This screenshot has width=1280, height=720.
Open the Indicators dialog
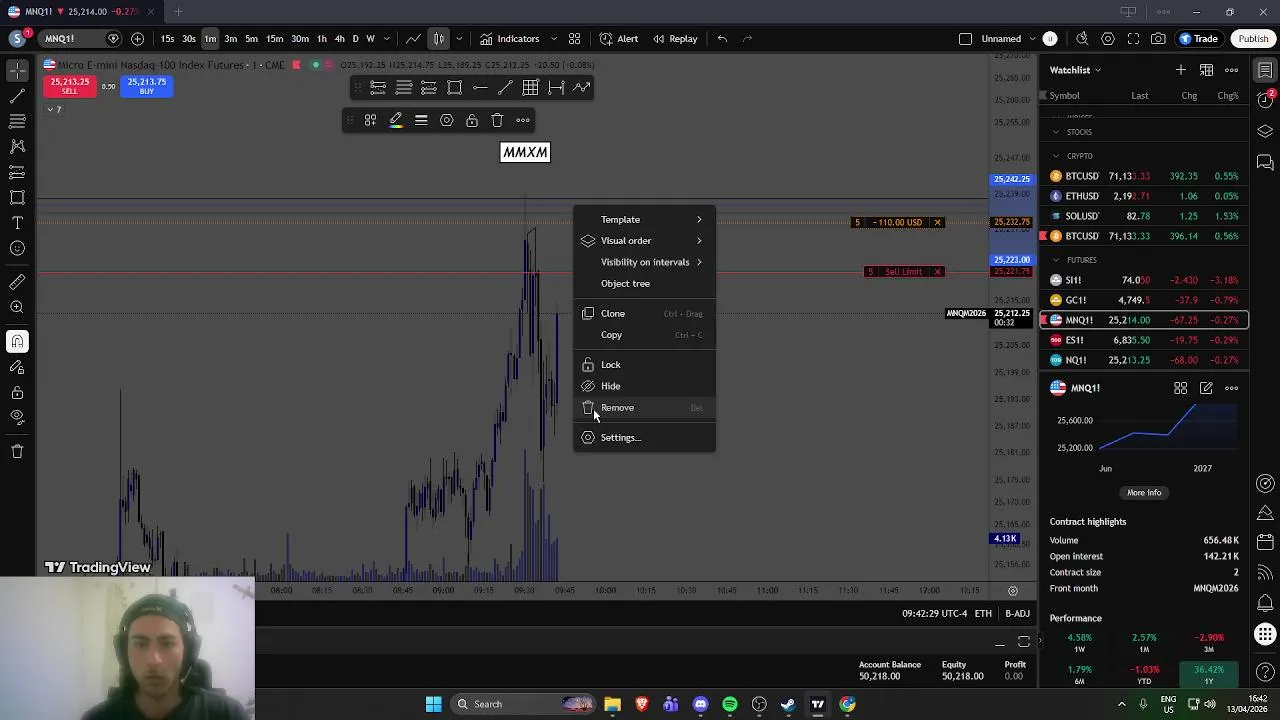click(509, 39)
